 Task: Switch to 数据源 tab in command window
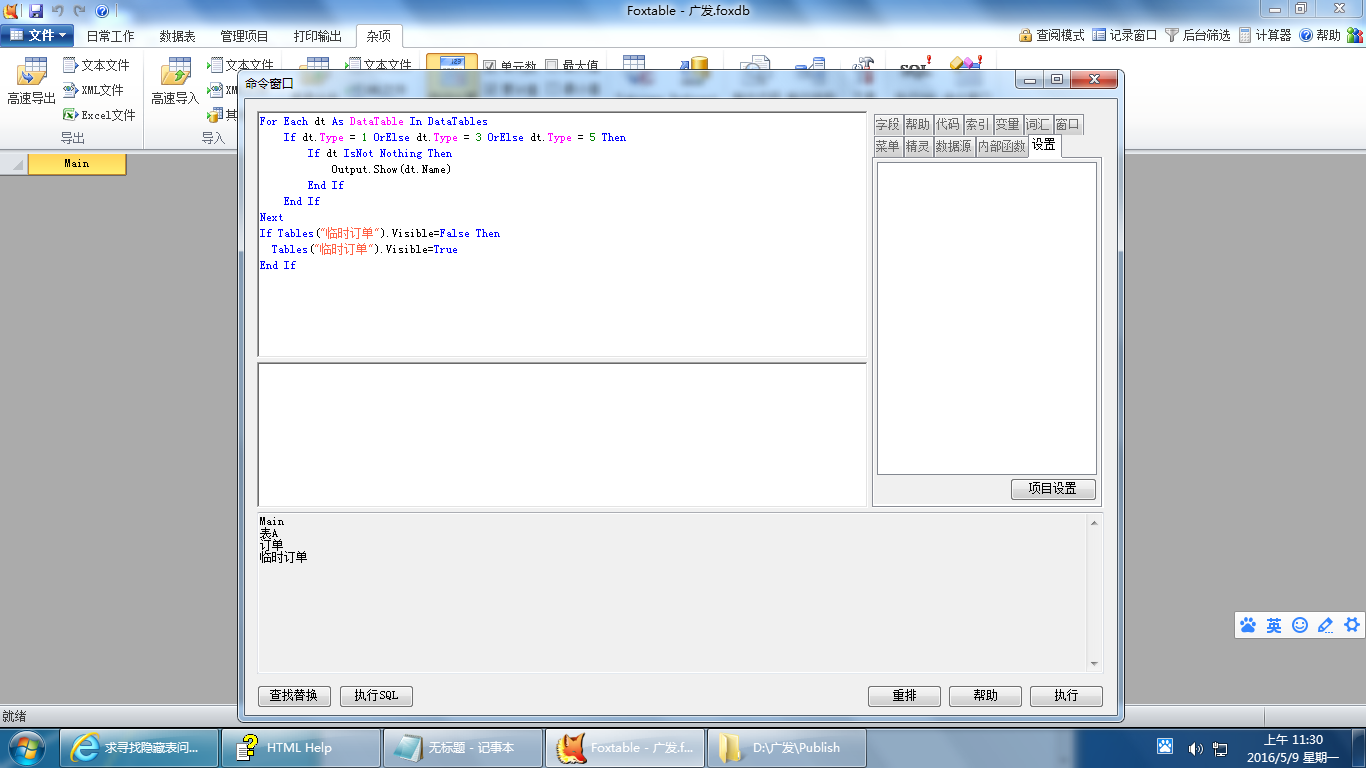click(954, 147)
